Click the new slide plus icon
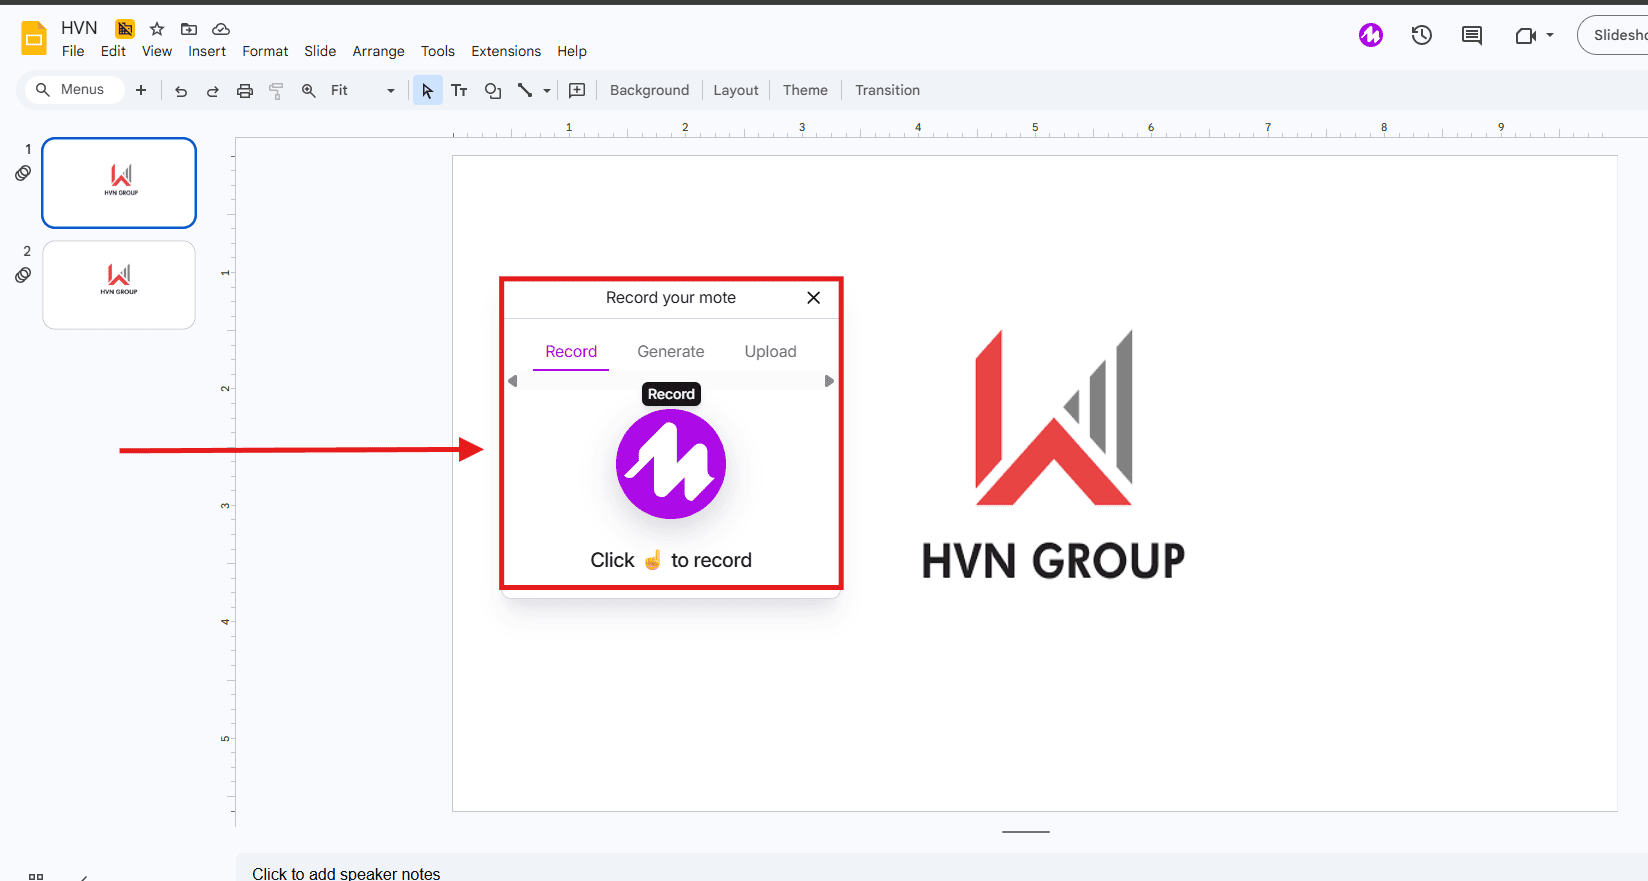Viewport: 1648px width, 881px height. click(141, 90)
